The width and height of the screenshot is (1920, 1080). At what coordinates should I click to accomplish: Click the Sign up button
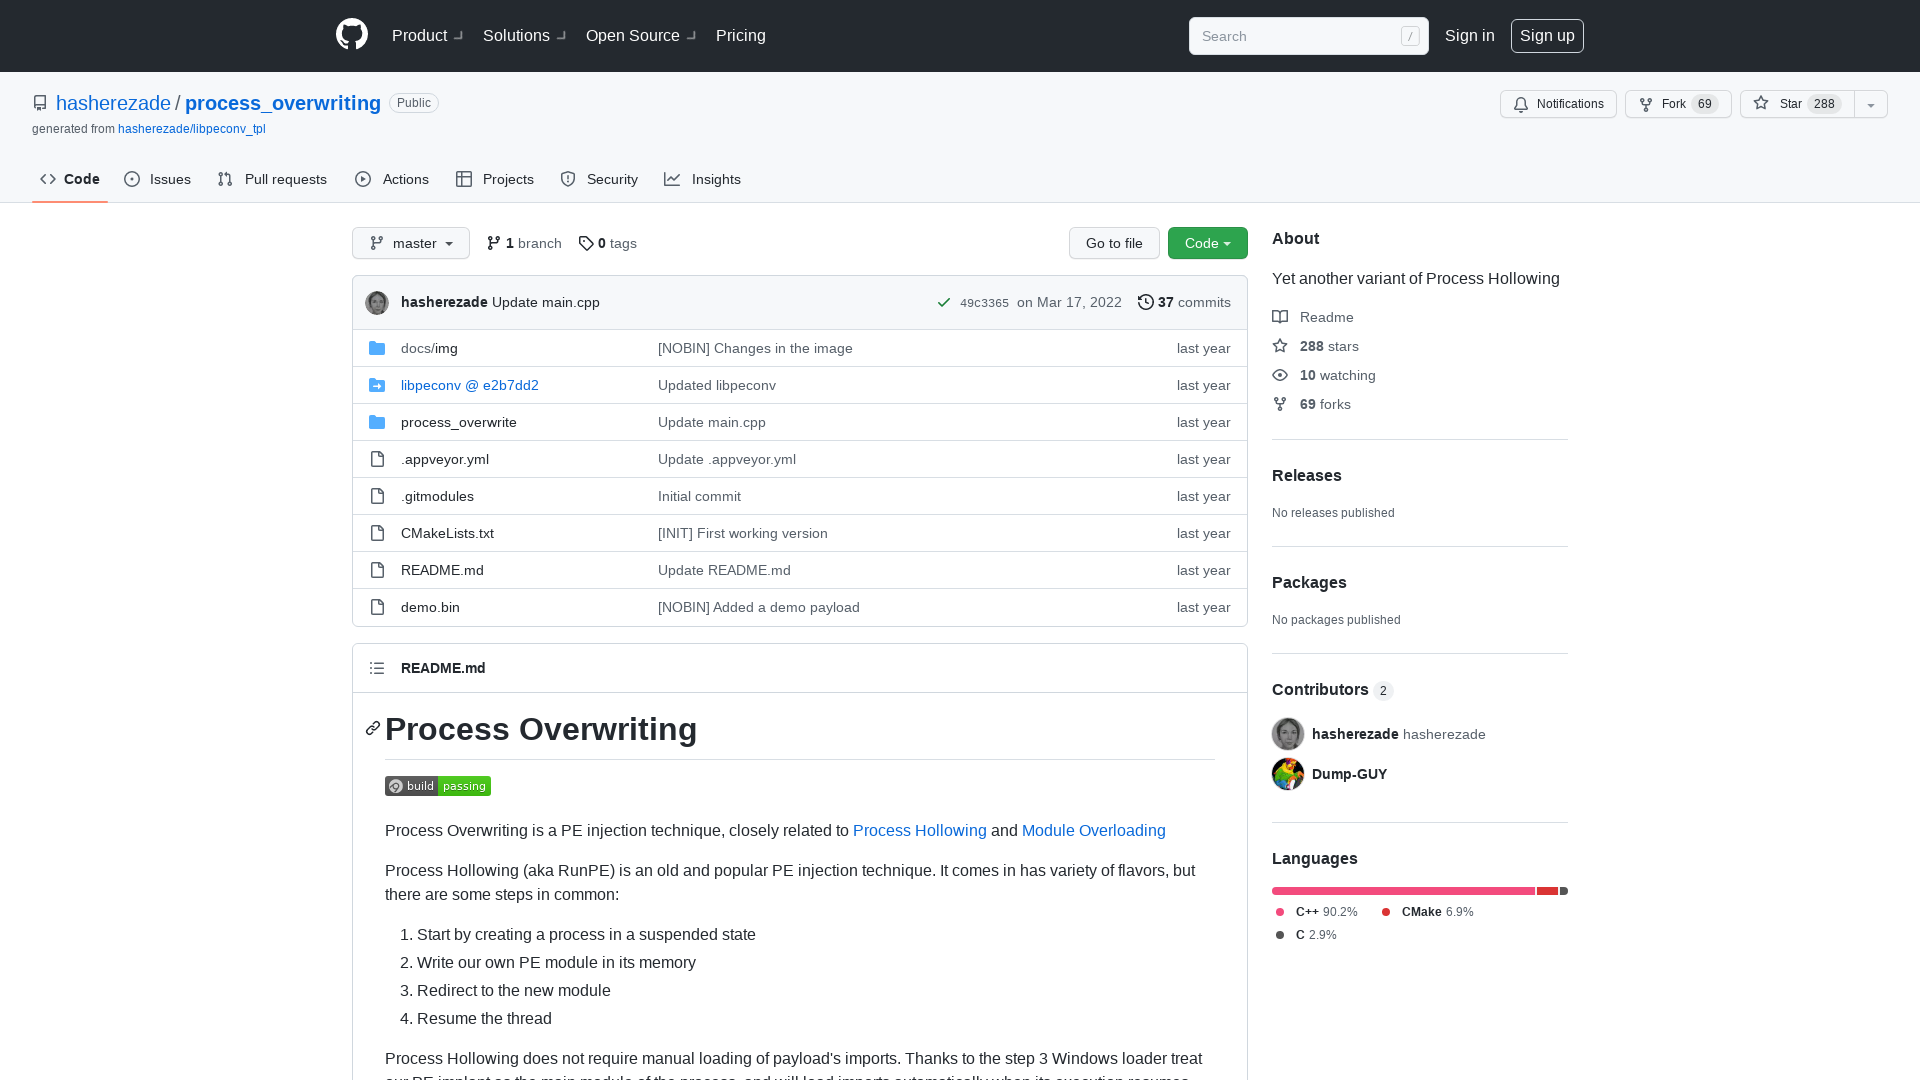pos(1547,35)
